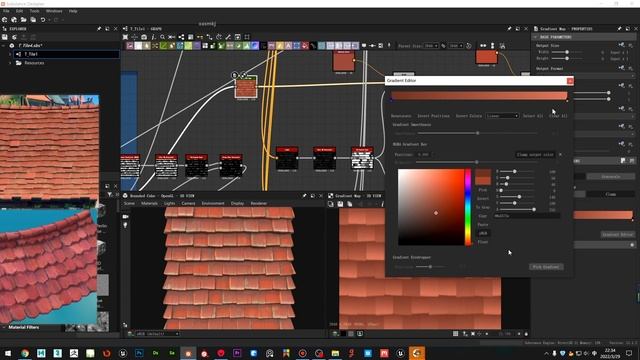640x360 pixels.
Task: Open the Parent Size dropdown in graph toolbar
Action: 431,46
